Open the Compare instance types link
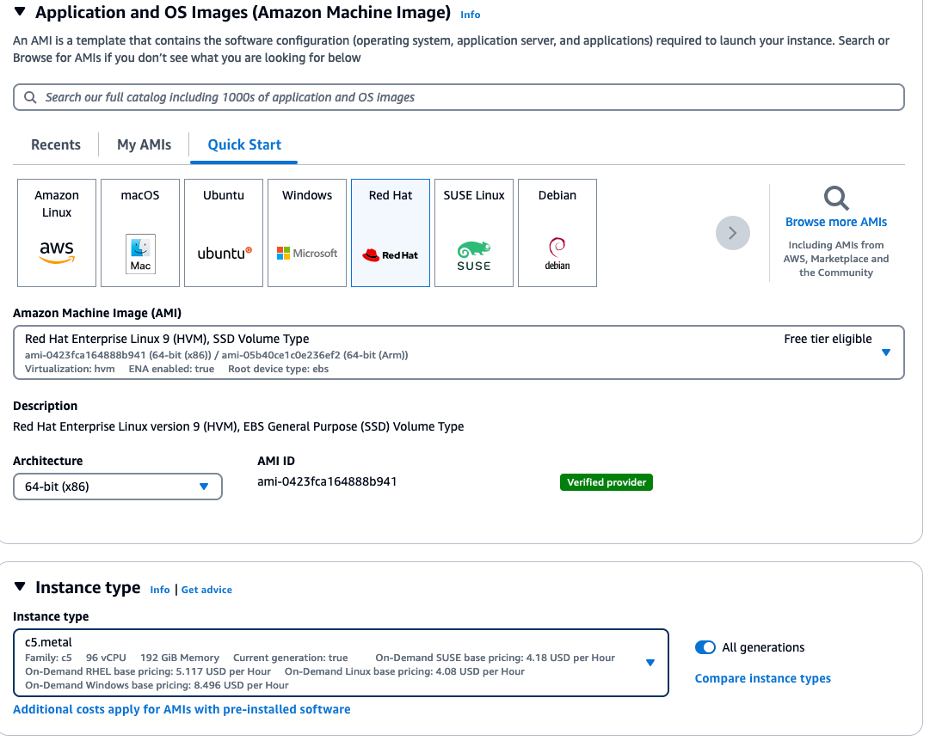This screenshot has width=936, height=748. coord(762,678)
